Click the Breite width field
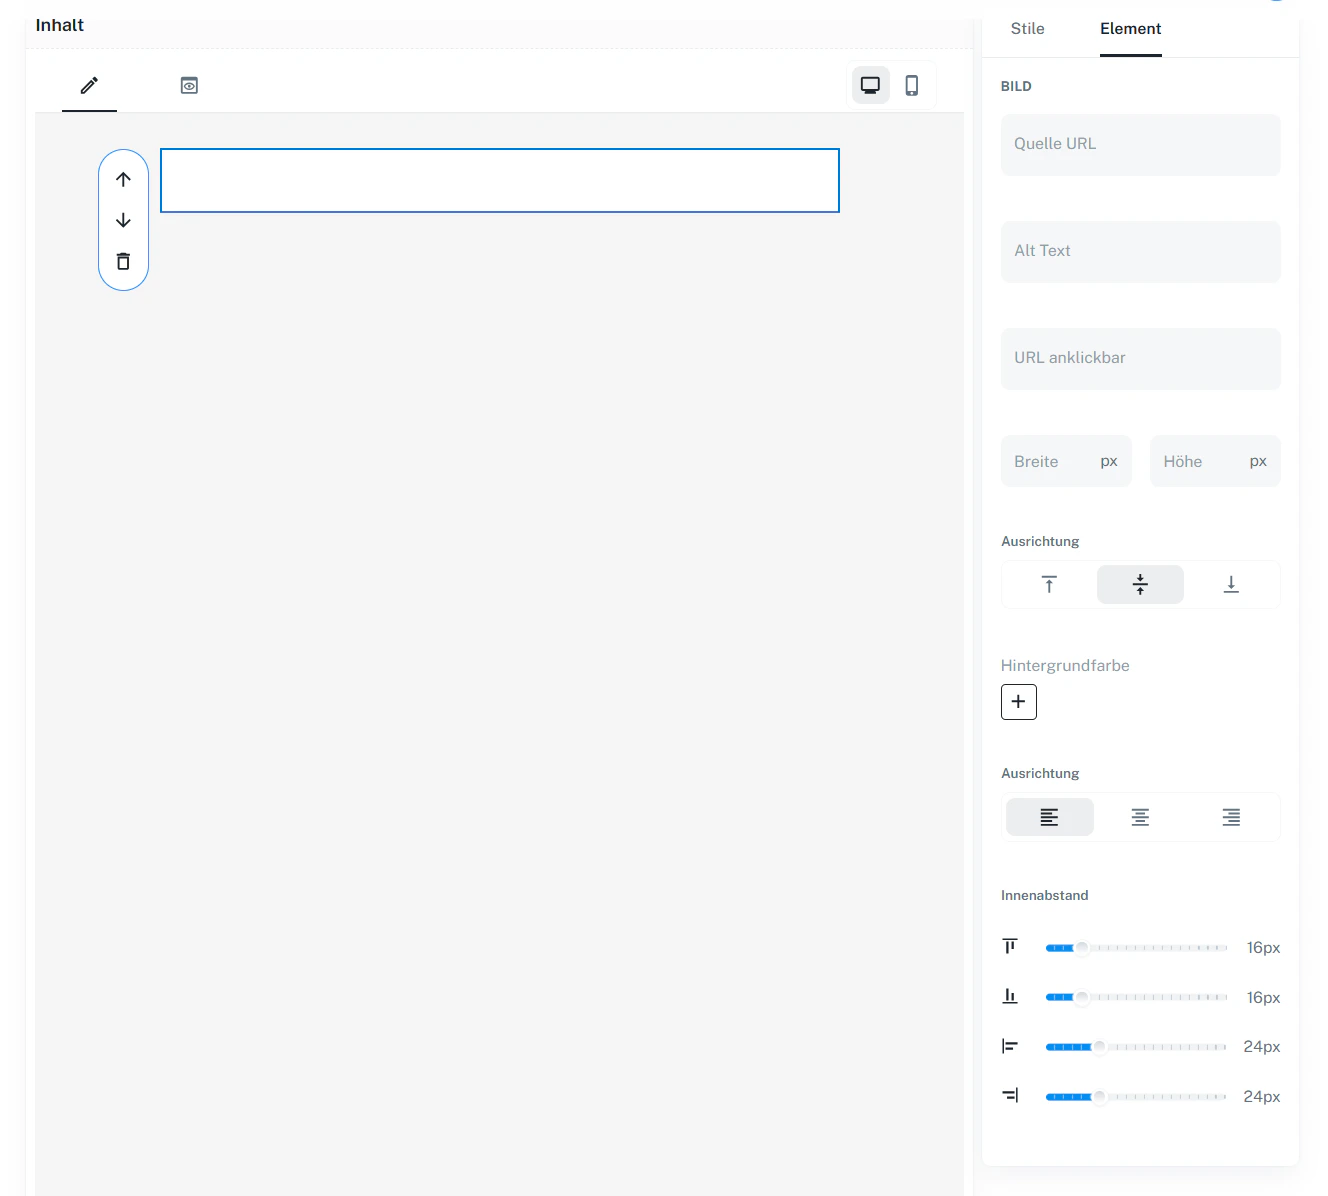1328x1196 pixels. pos(1066,461)
